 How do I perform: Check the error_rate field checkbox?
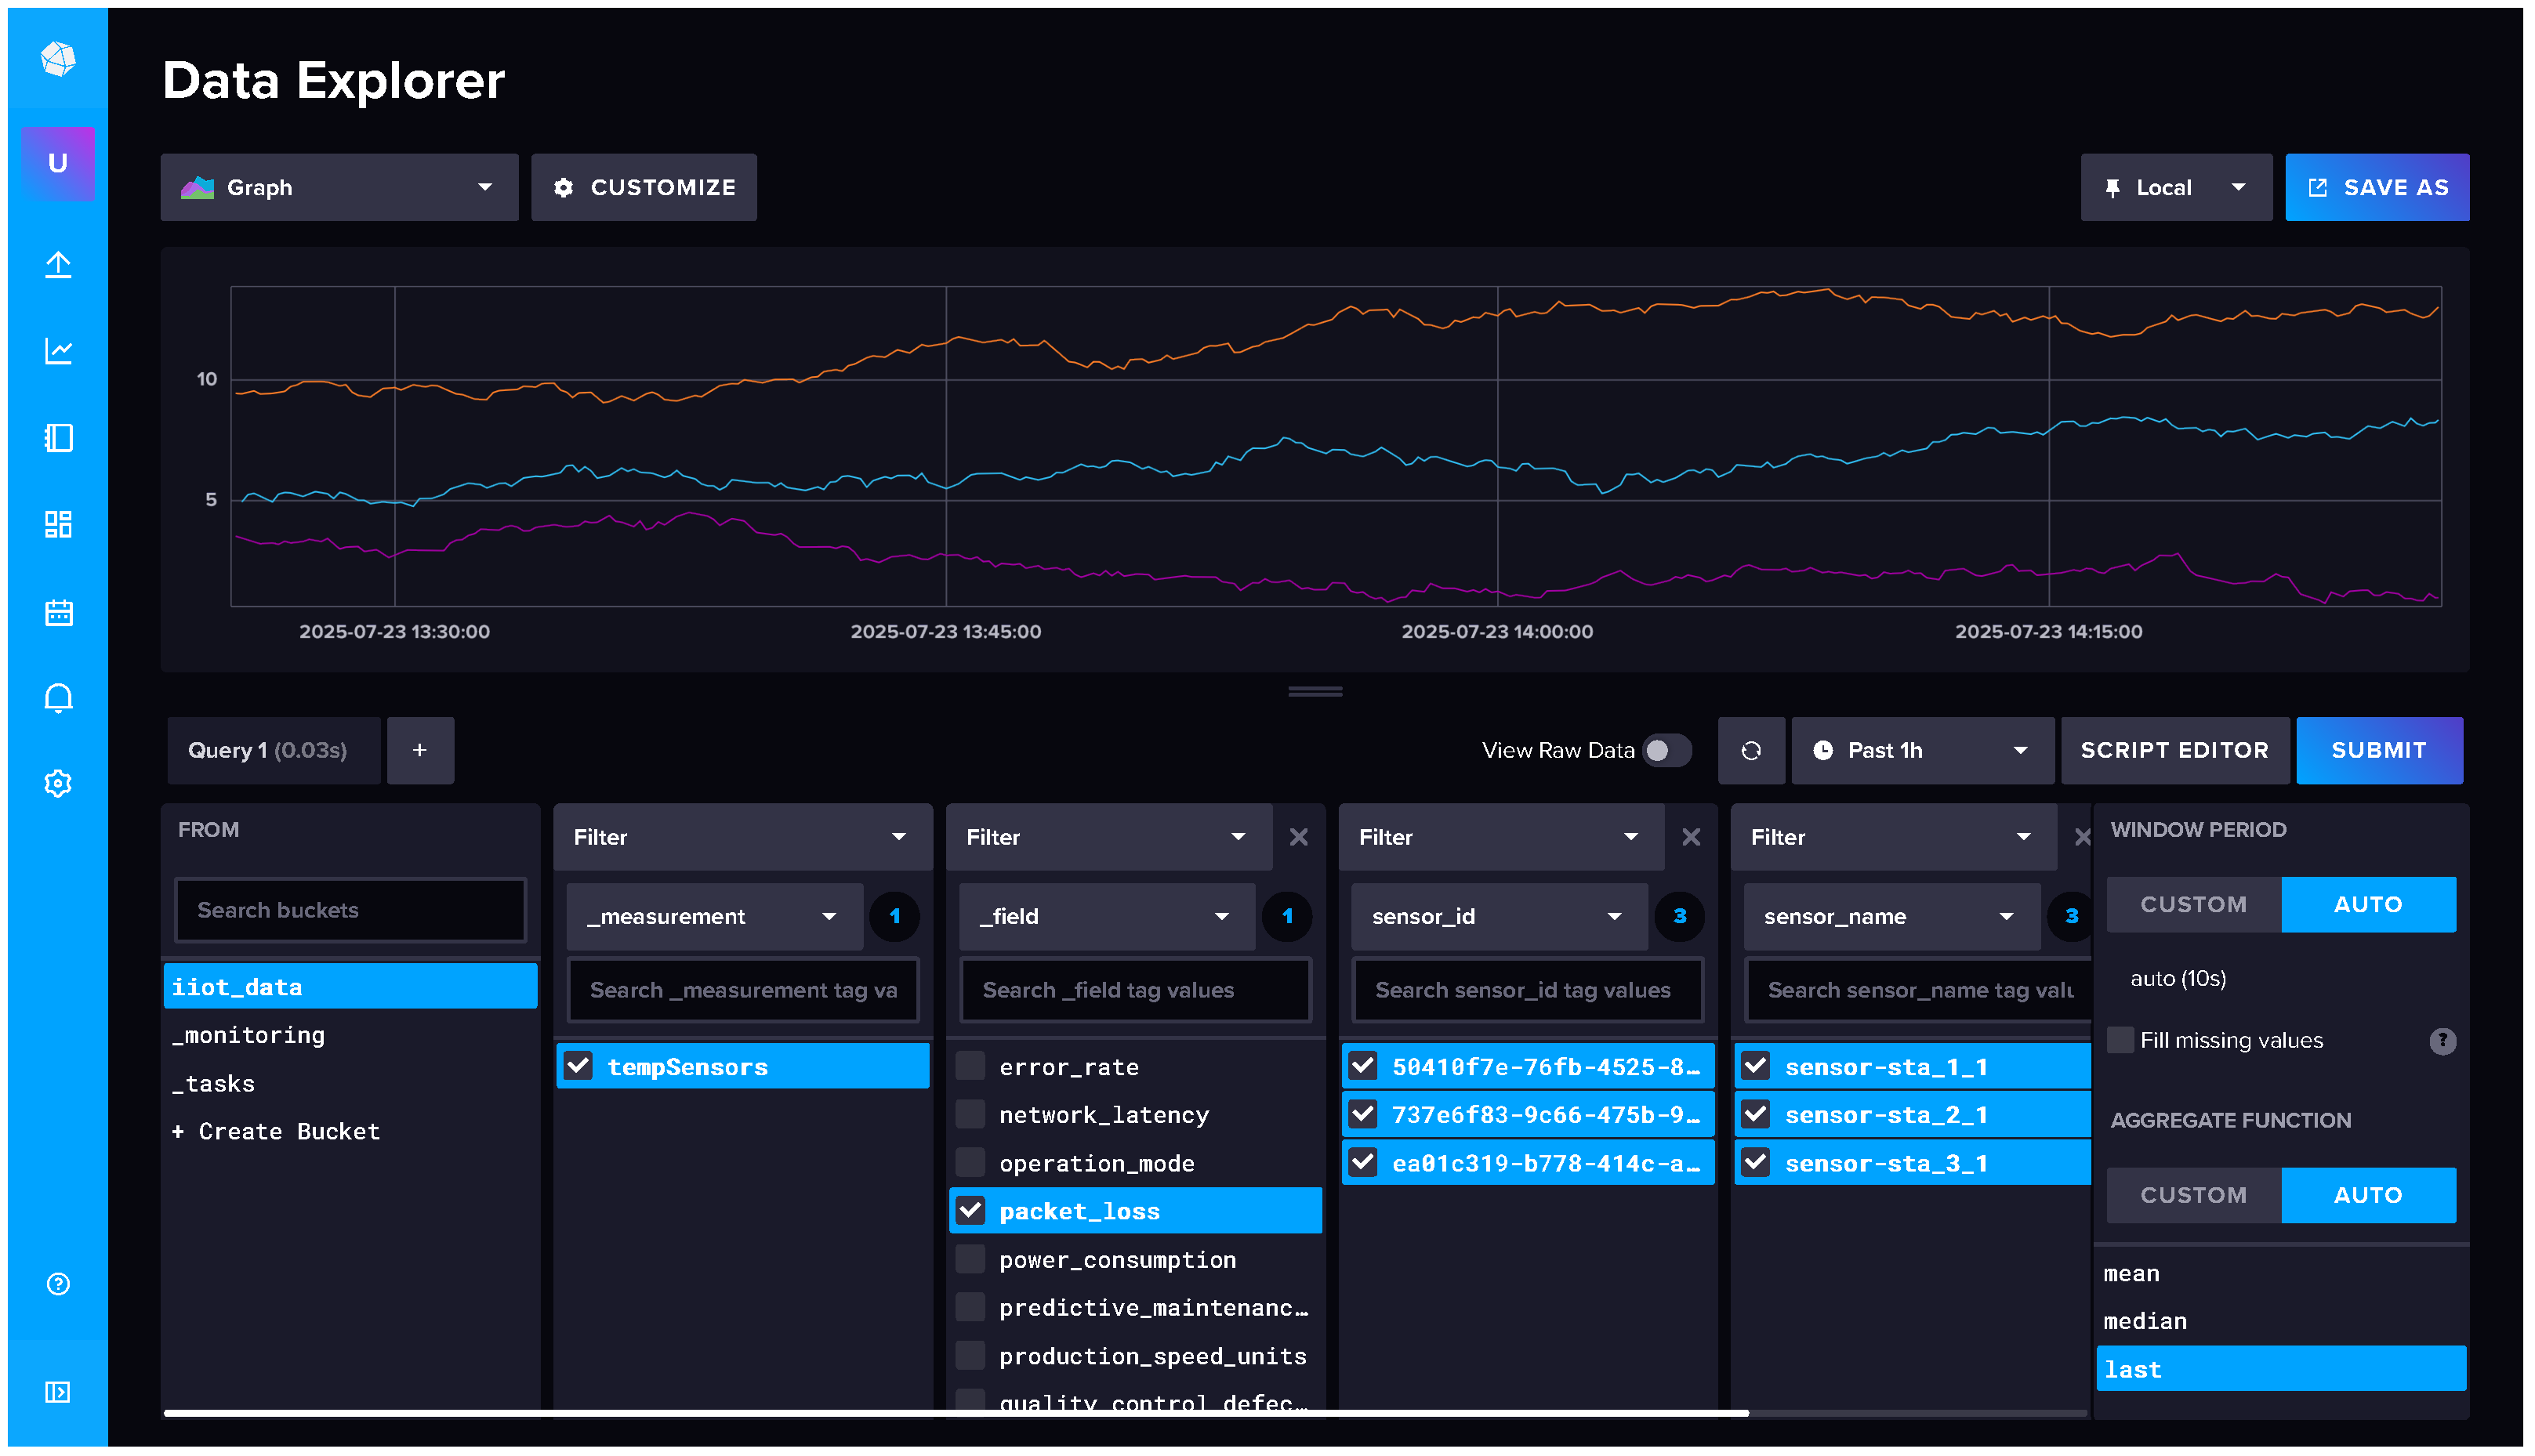[x=970, y=1066]
